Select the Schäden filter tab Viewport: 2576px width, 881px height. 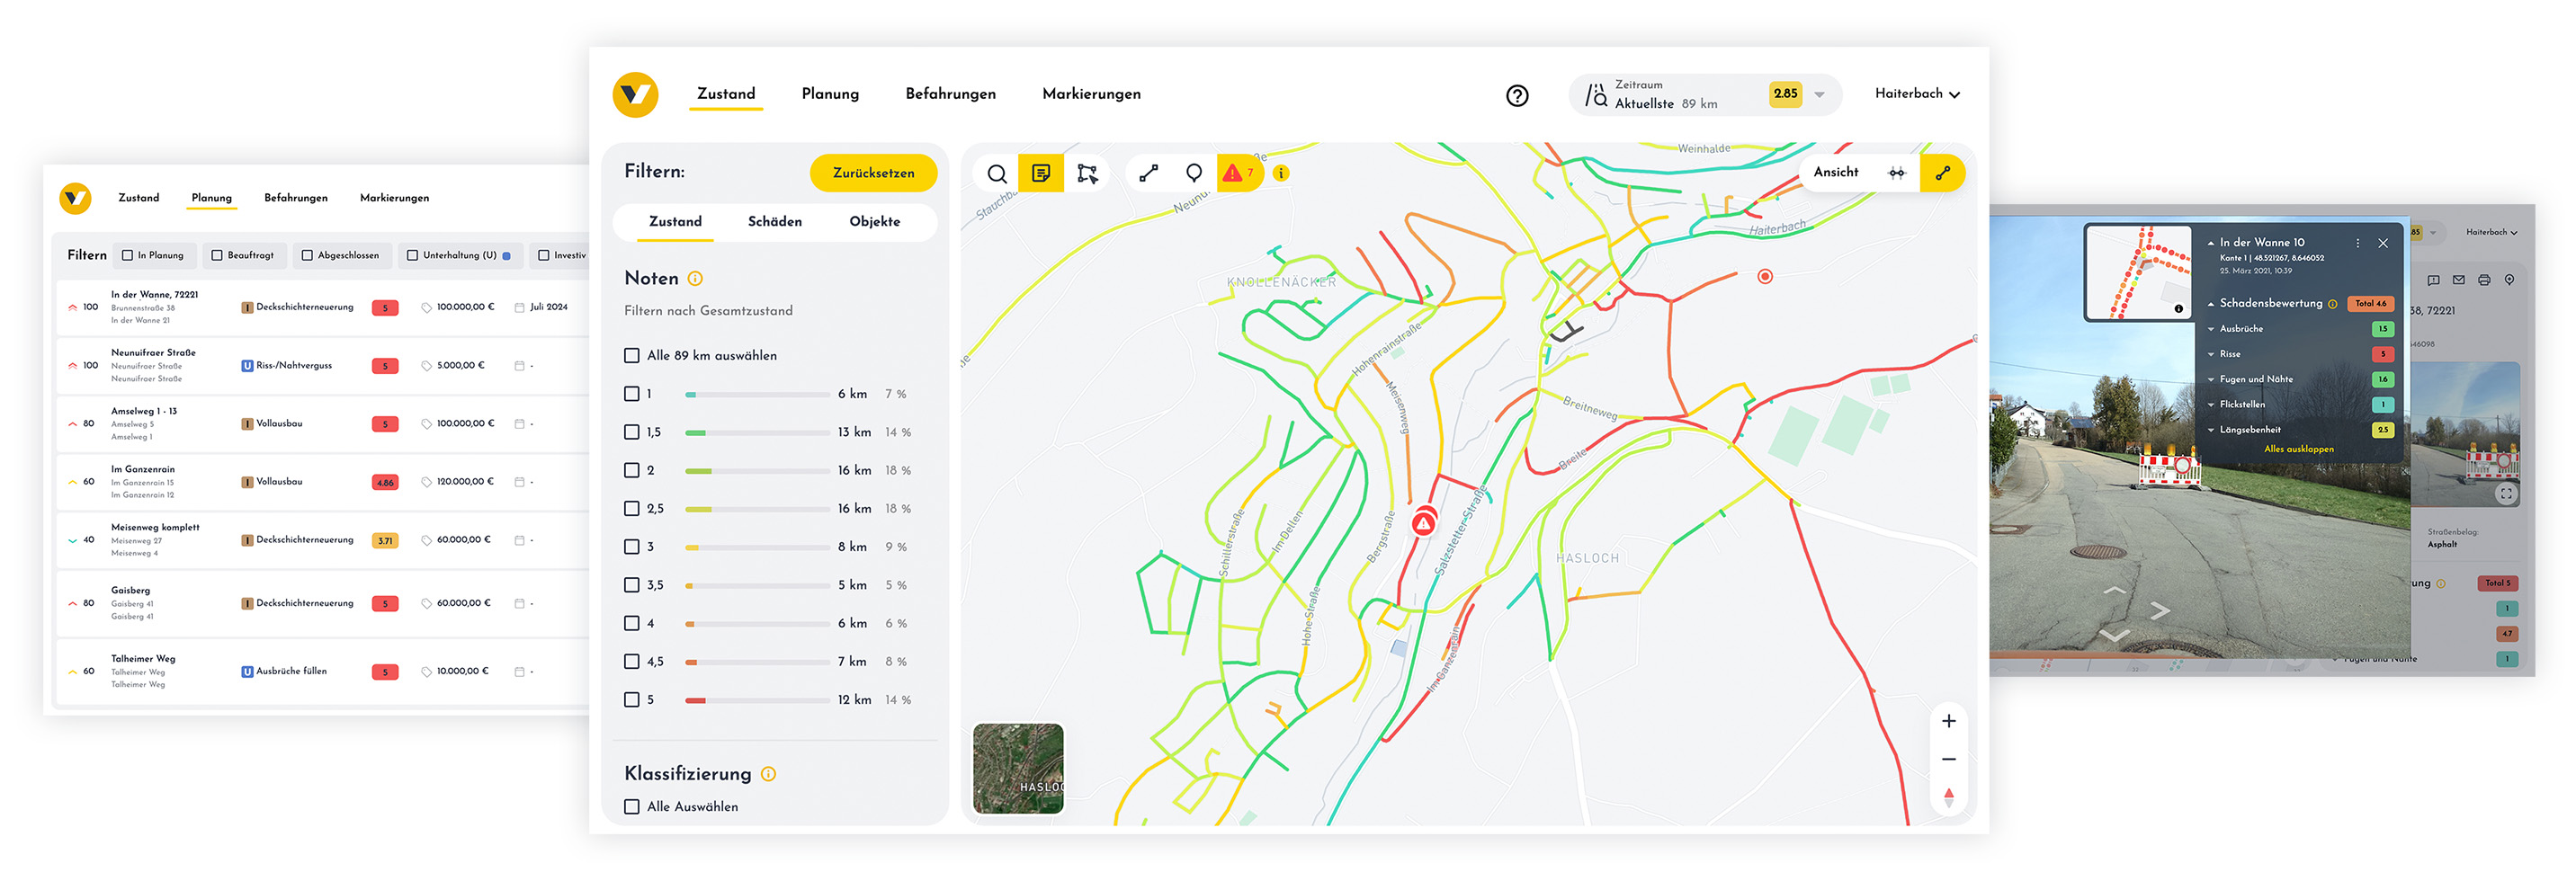click(775, 222)
